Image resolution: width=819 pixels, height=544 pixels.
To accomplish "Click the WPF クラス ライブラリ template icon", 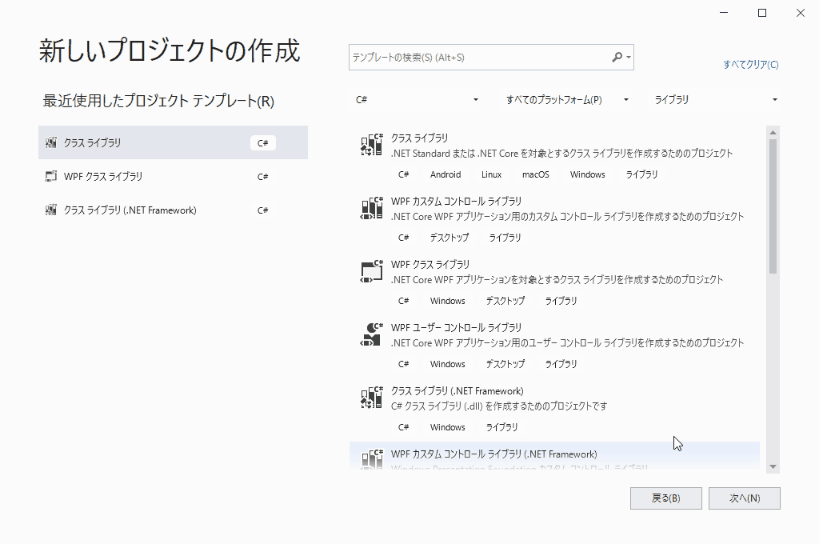I will point(371,271).
